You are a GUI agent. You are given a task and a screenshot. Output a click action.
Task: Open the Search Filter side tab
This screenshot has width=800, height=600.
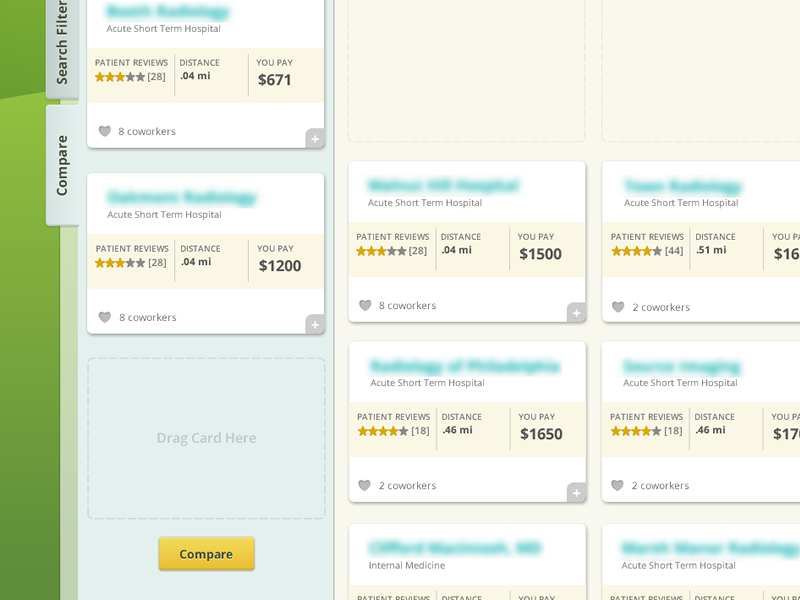point(62,43)
